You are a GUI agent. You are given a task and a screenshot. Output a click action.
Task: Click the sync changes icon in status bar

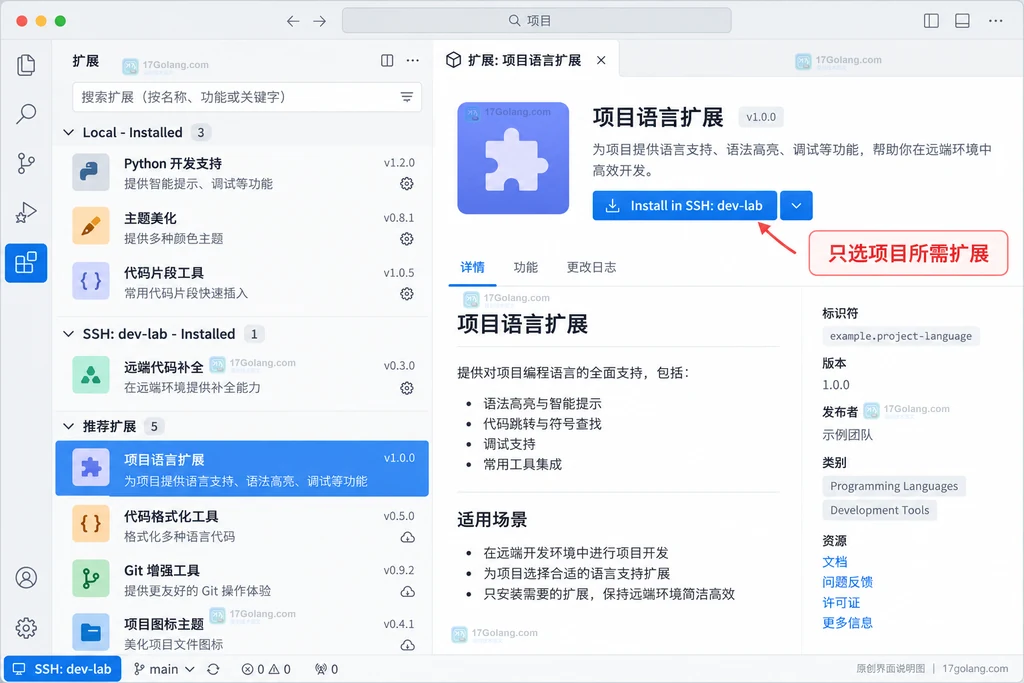(x=213, y=669)
